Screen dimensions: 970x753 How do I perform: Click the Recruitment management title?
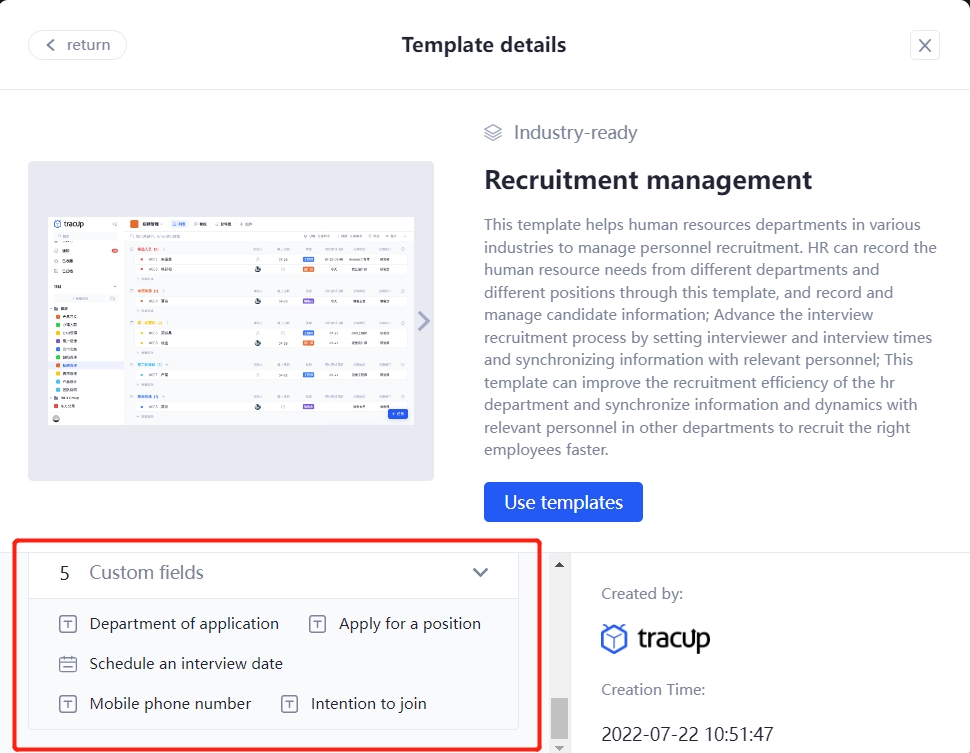coord(647,180)
